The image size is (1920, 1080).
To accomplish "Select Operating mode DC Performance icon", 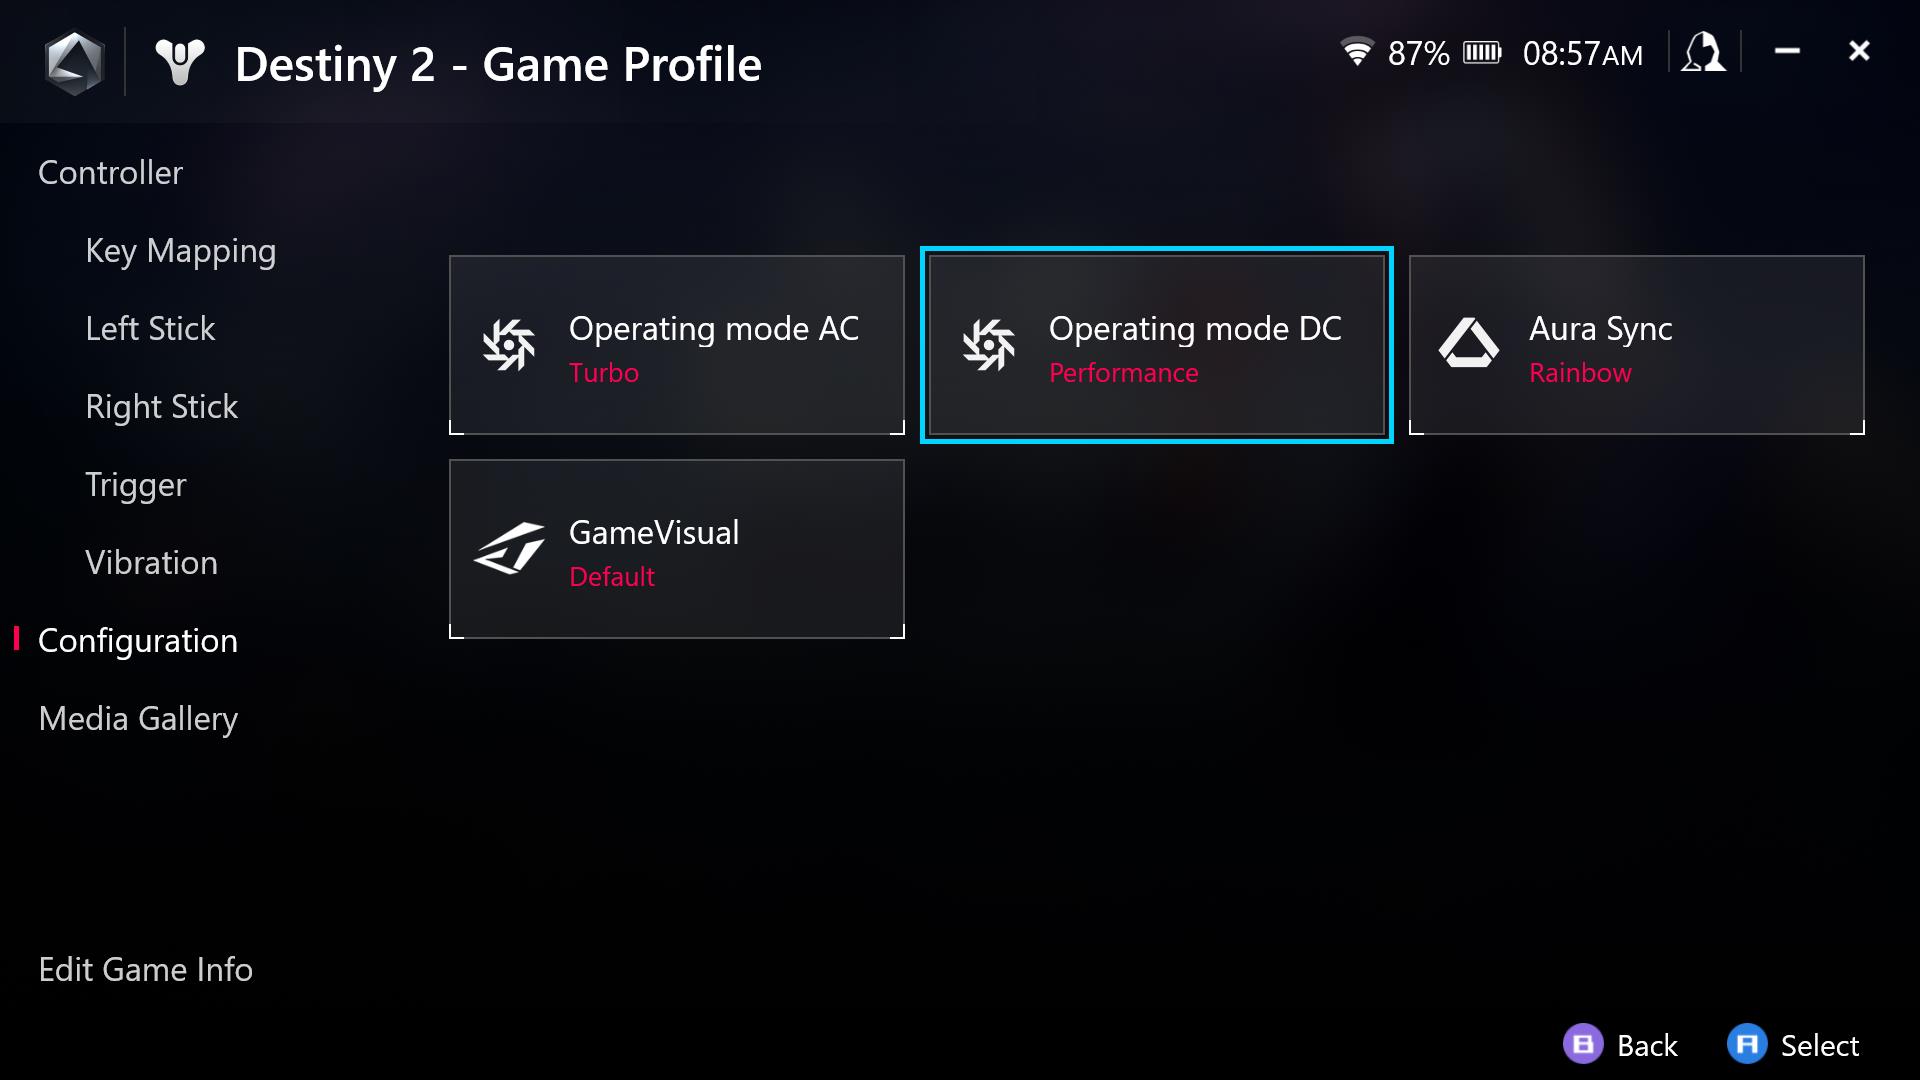I will [x=989, y=347].
